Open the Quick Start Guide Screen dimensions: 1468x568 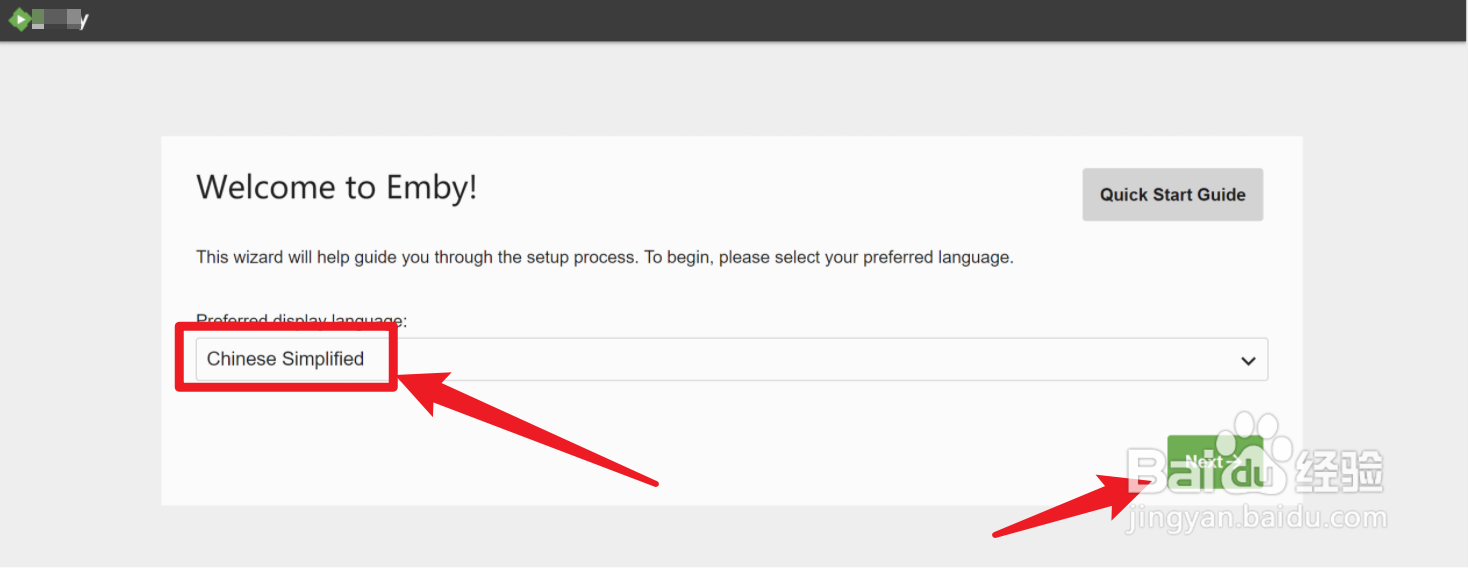pyautogui.click(x=1172, y=195)
